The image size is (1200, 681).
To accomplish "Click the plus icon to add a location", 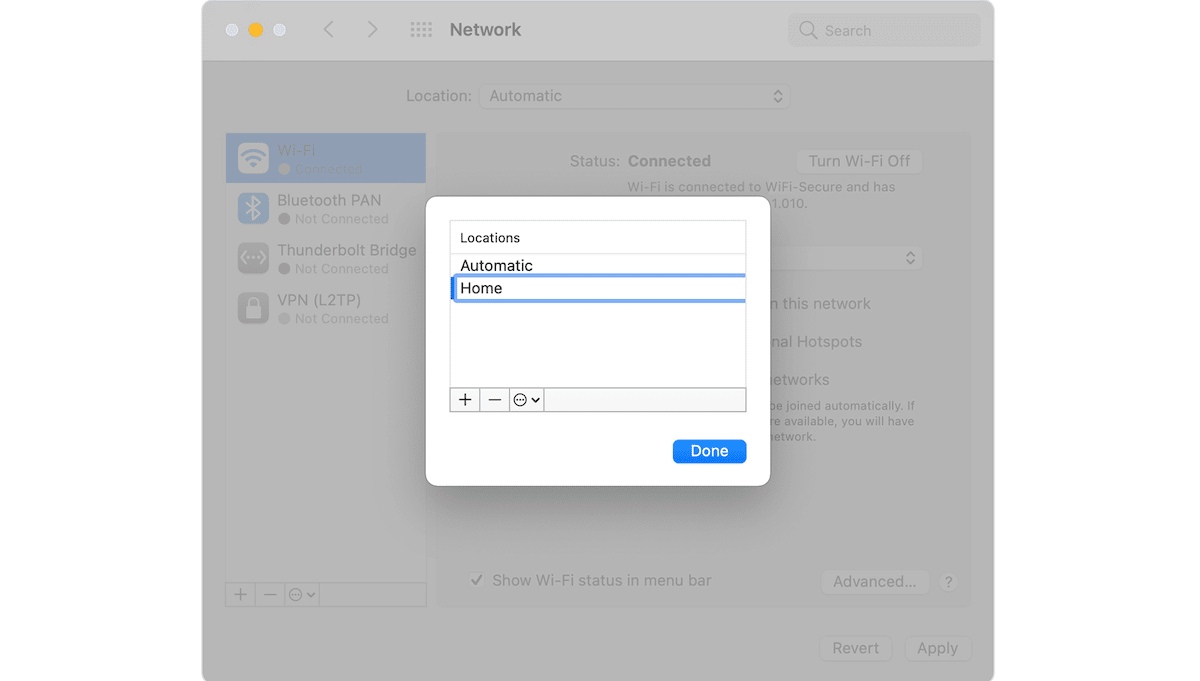I will coord(465,400).
